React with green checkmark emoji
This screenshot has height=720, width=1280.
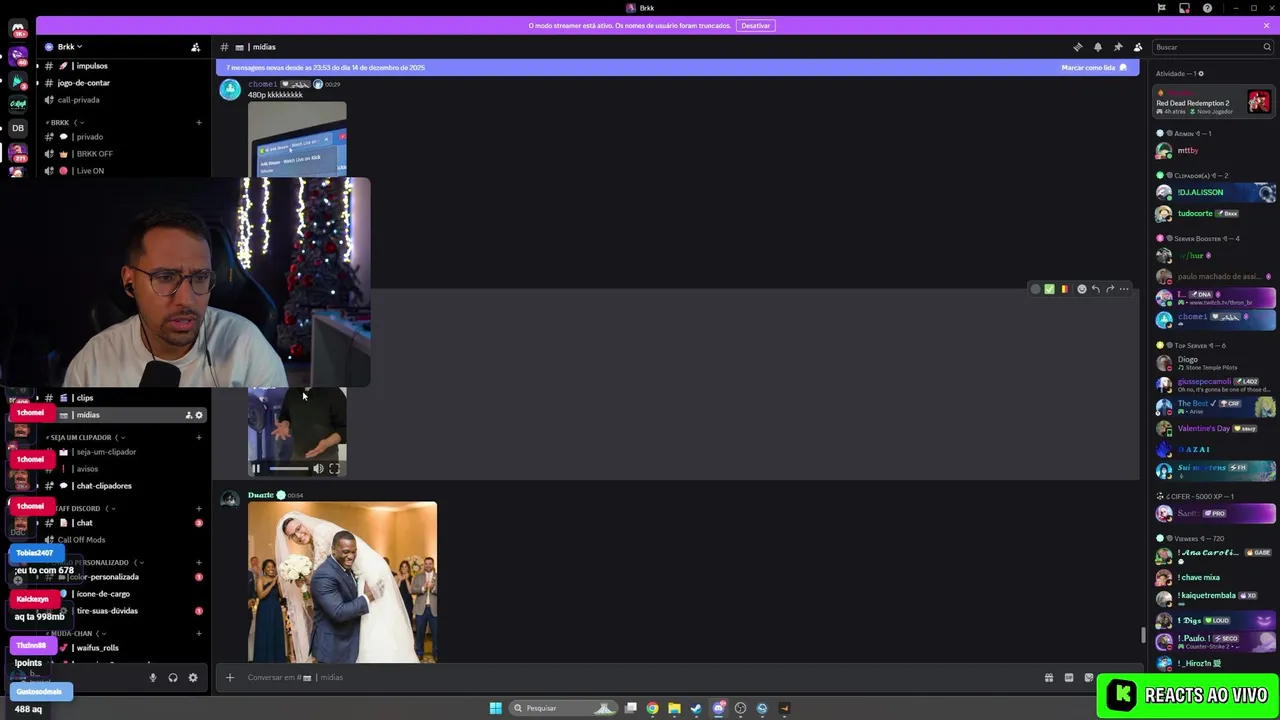(1049, 289)
